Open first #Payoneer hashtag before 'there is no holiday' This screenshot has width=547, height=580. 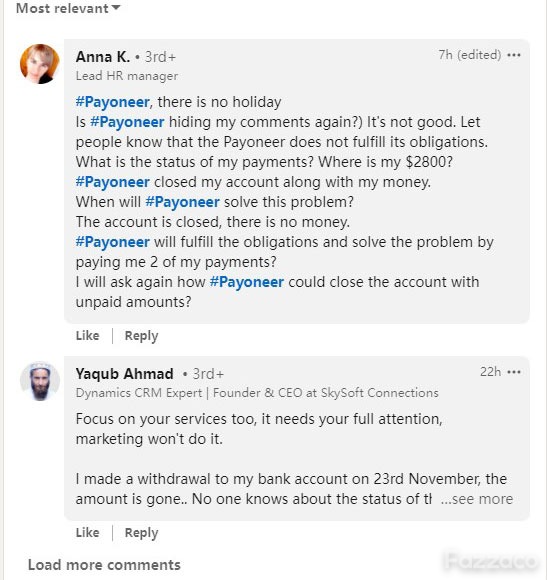(x=113, y=102)
